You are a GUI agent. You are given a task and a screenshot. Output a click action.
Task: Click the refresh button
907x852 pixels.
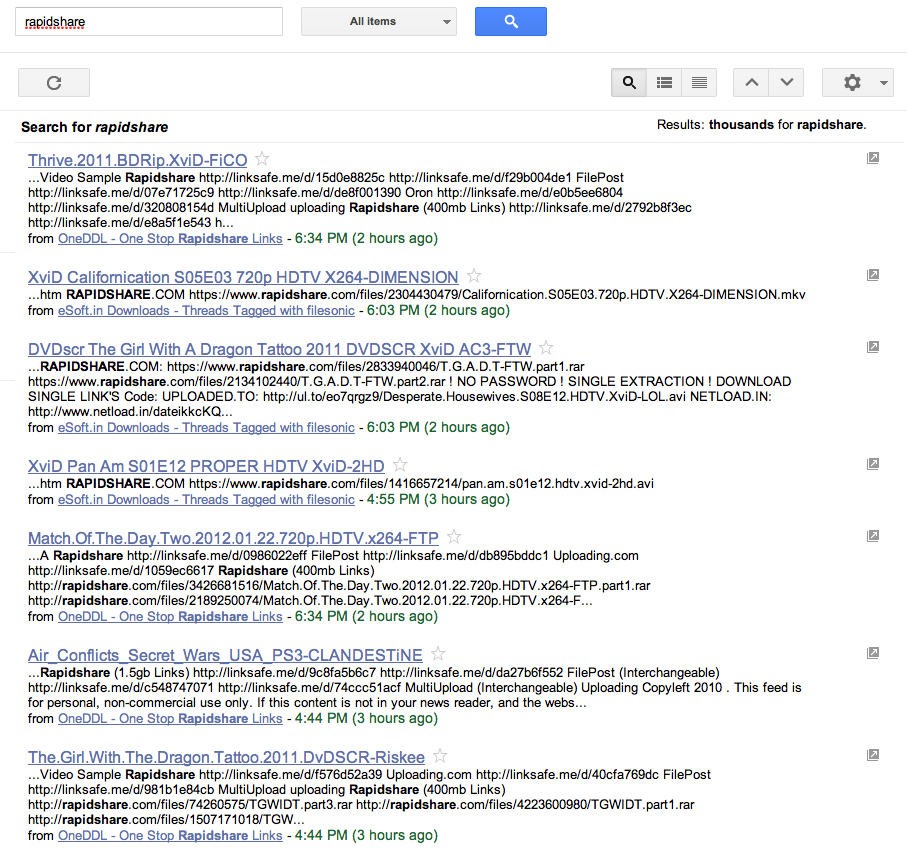coord(54,83)
